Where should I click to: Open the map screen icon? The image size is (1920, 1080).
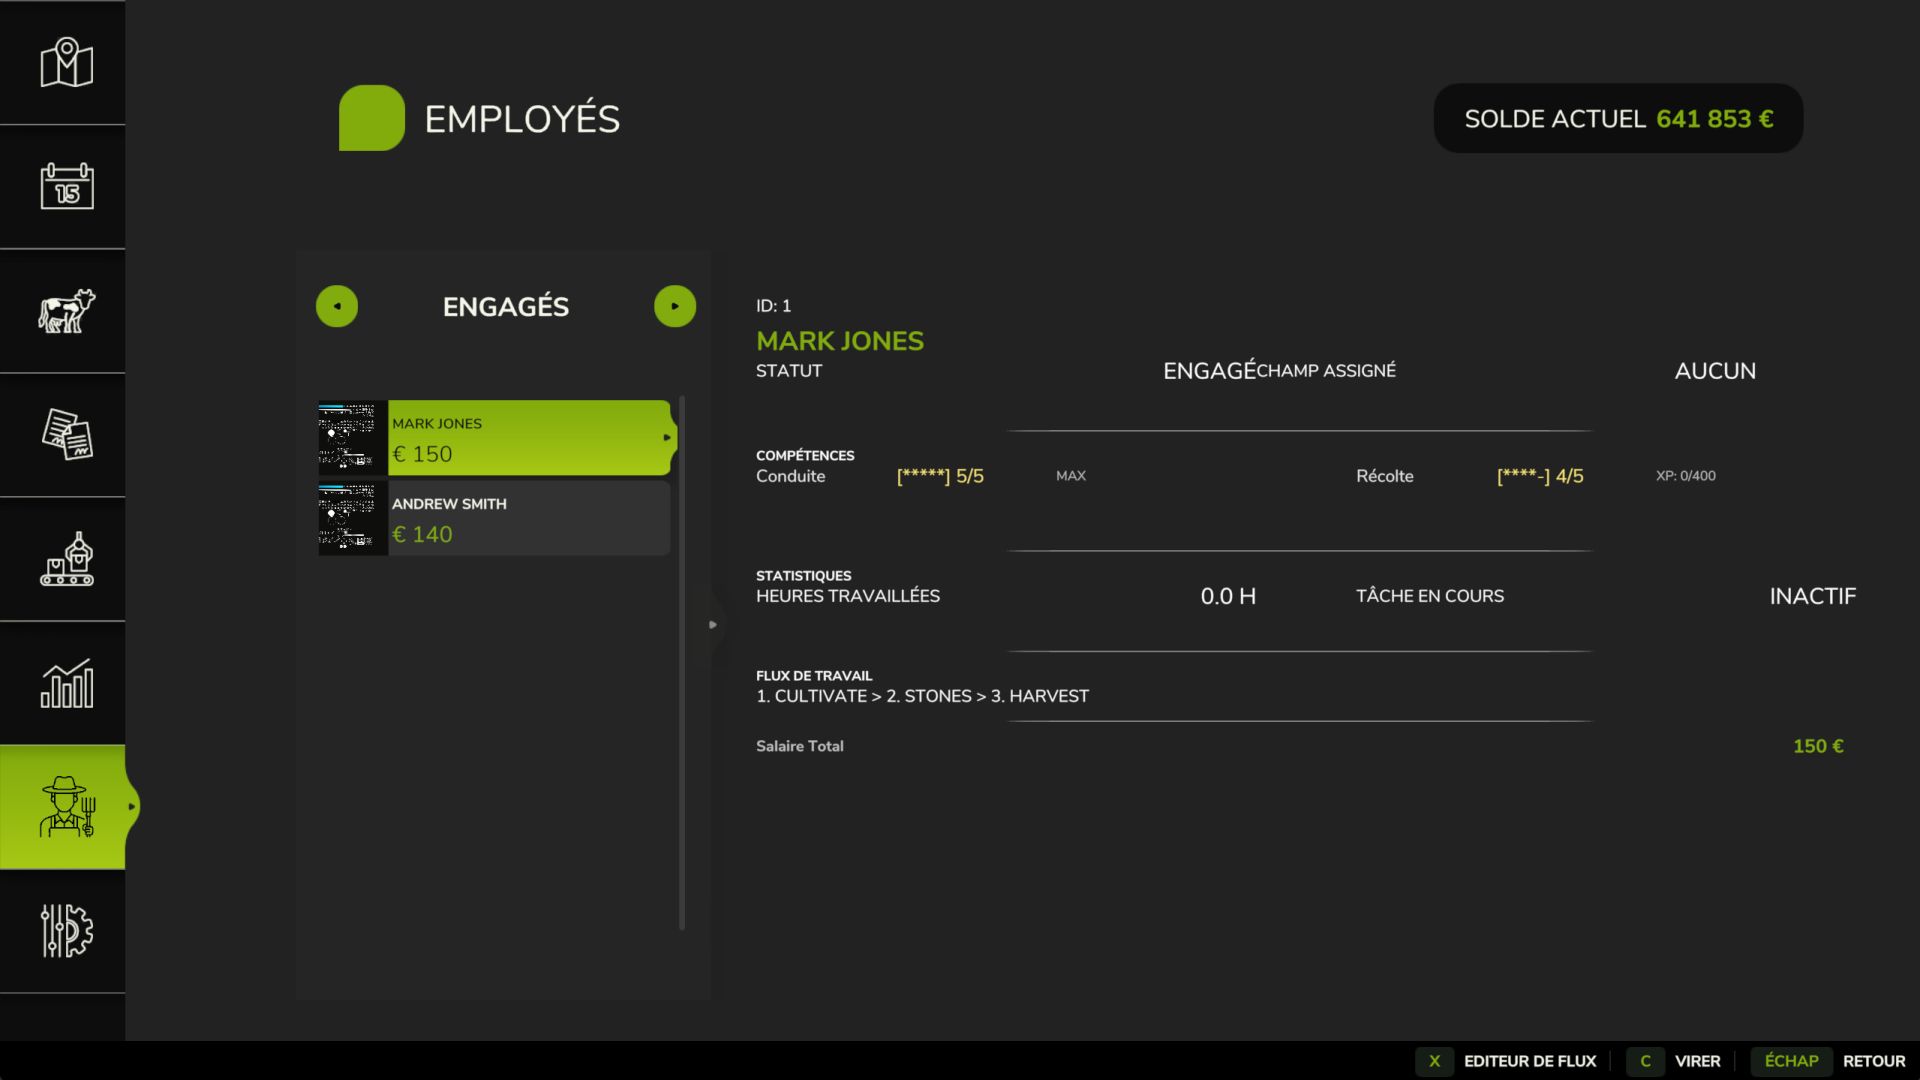click(63, 62)
